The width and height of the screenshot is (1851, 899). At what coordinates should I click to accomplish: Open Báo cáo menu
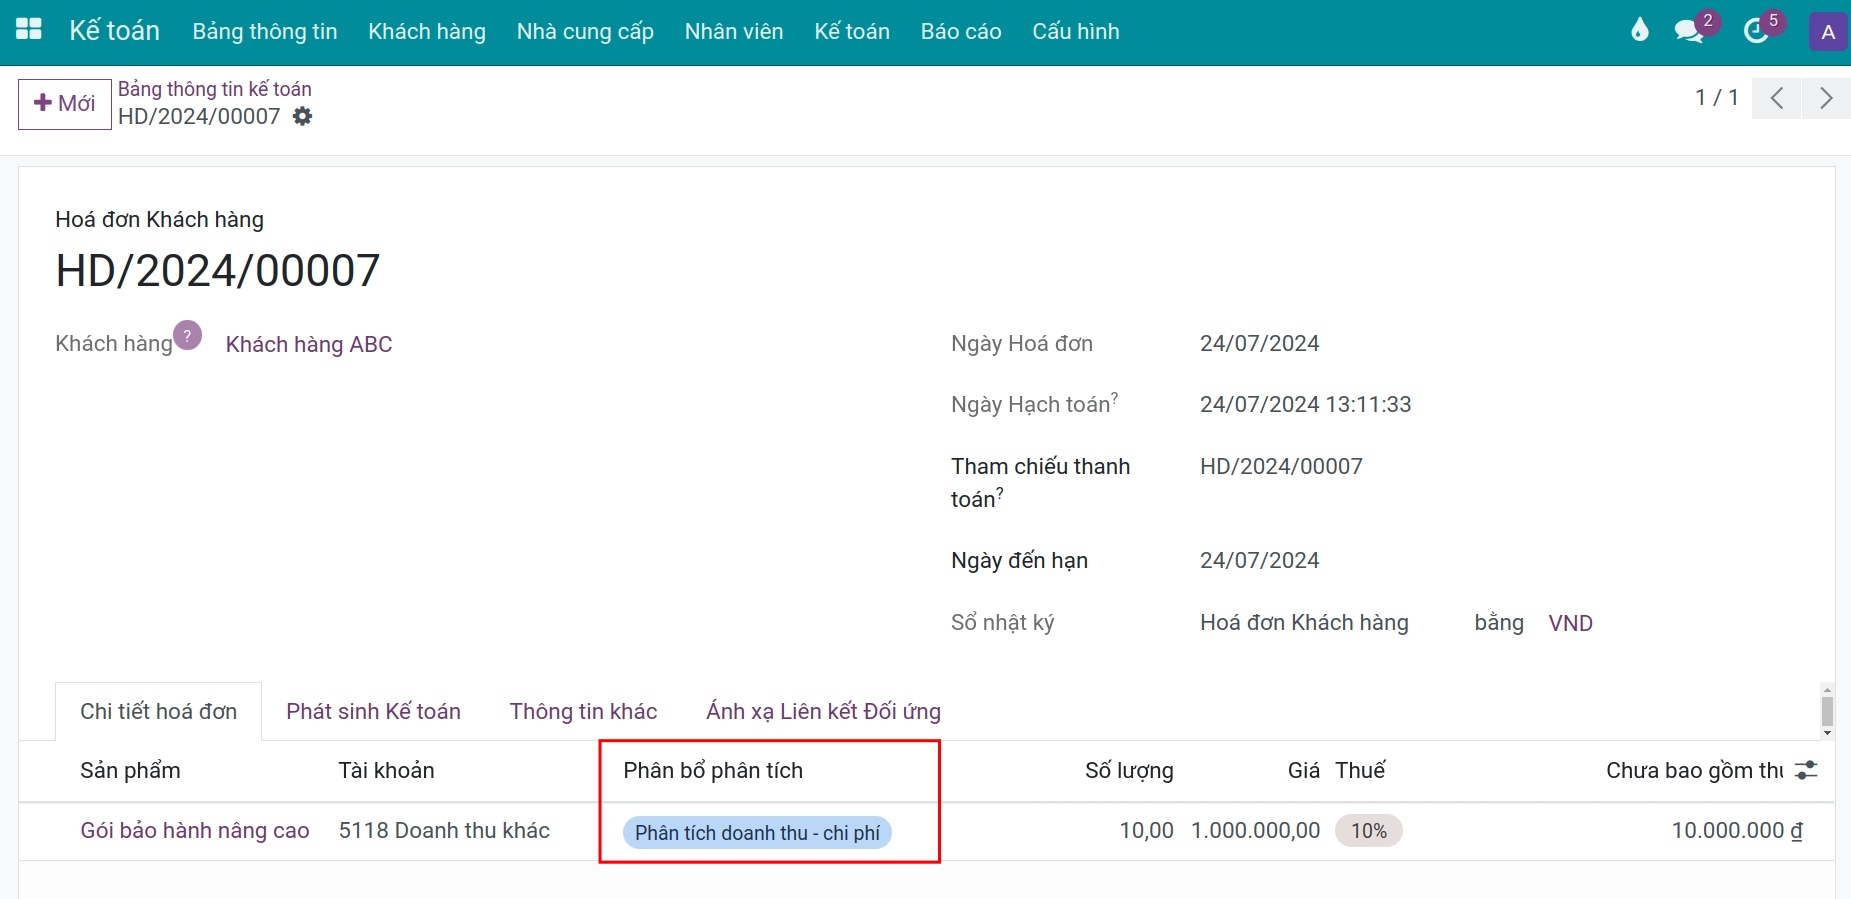click(x=961, y=32)
